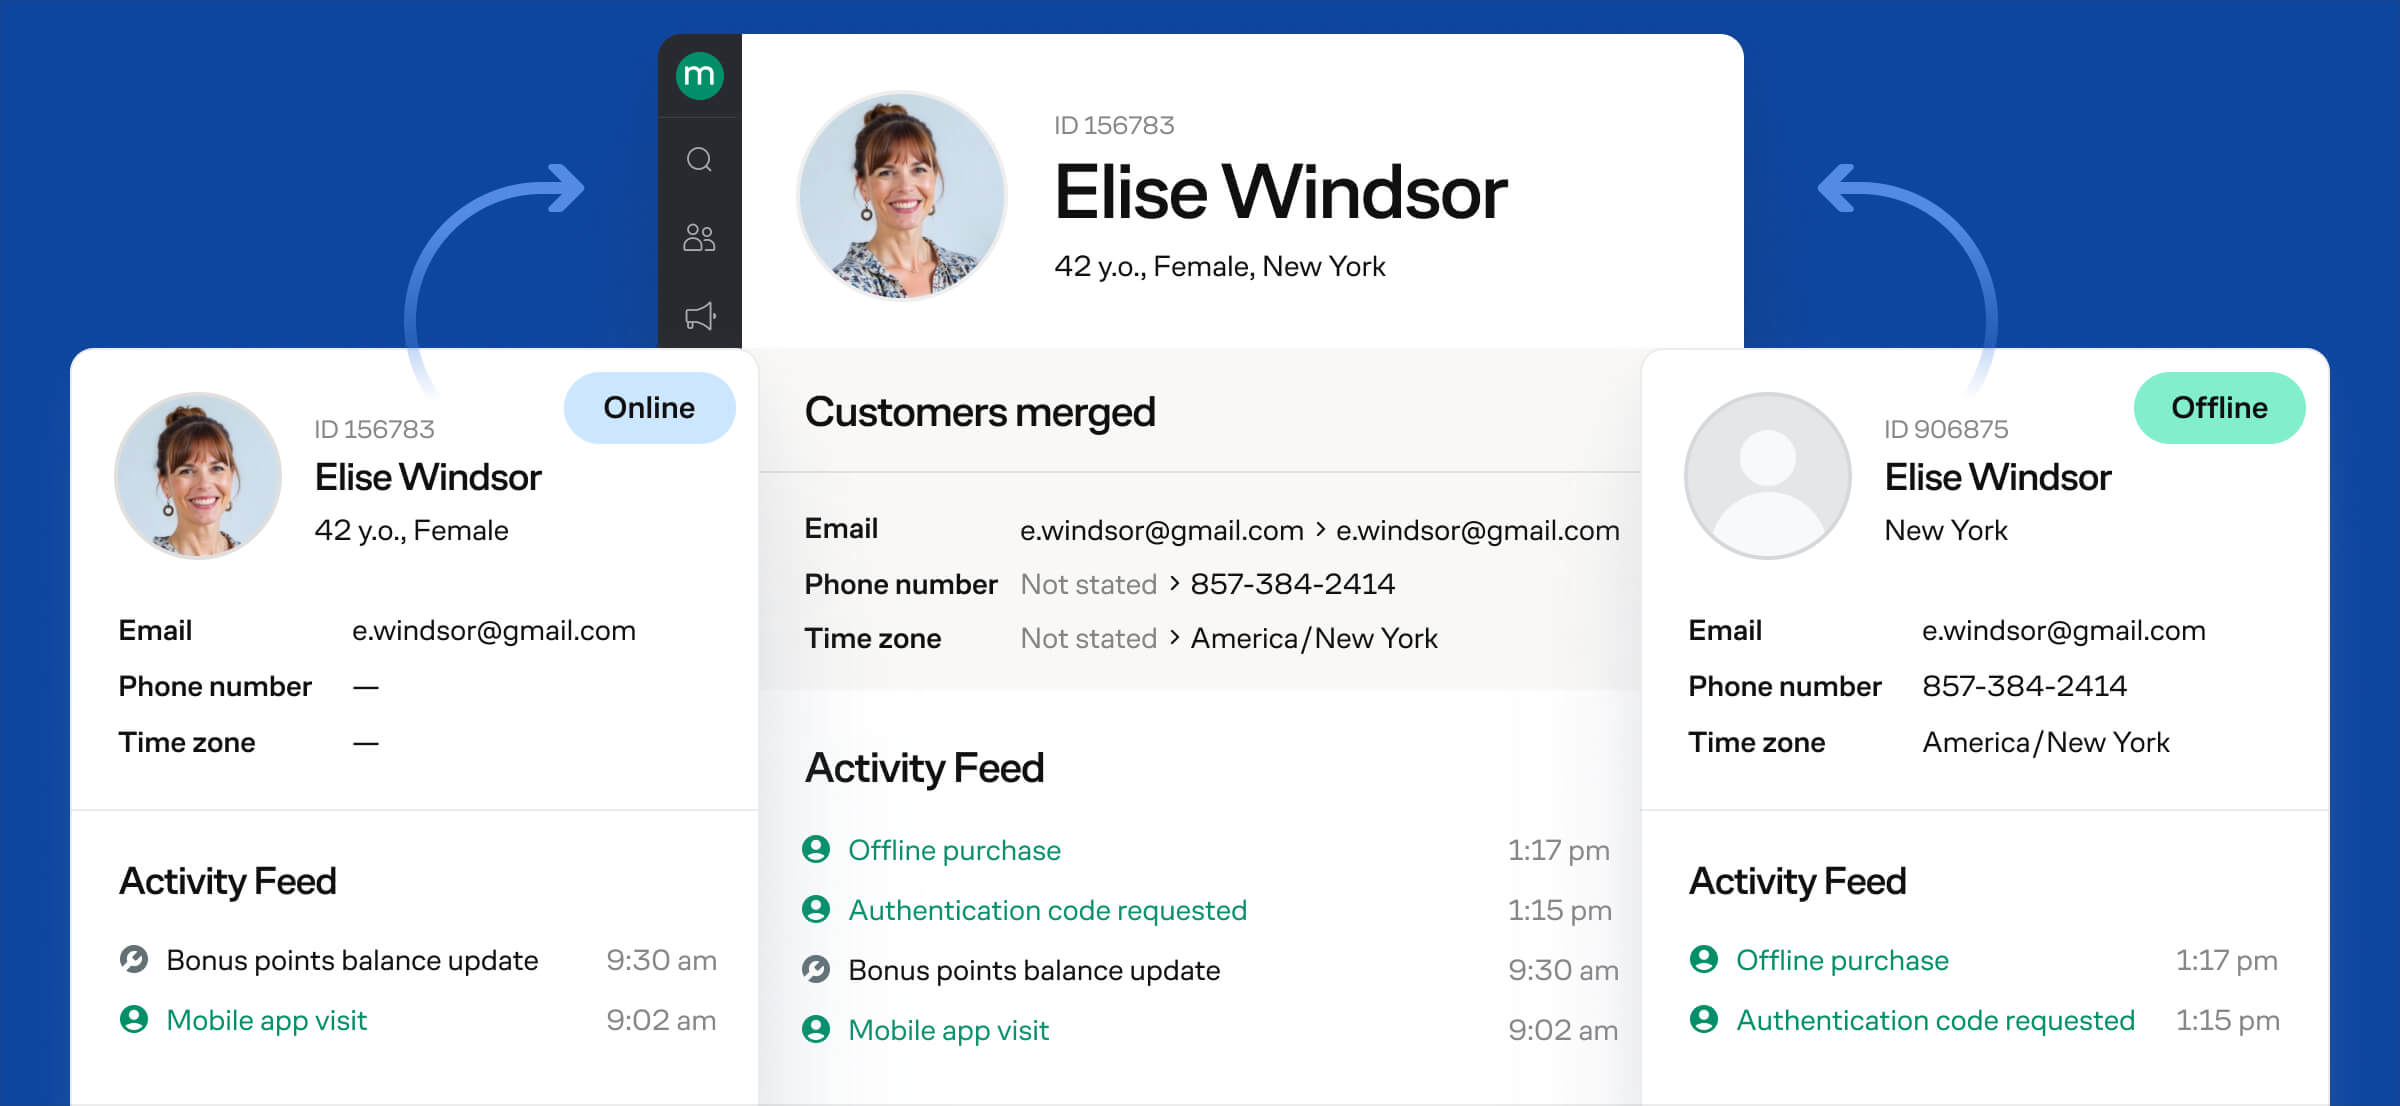Viewport: 2400px width, 1106px height.
Task: Click the green m logo icon
Action: [x=699, y=76]
